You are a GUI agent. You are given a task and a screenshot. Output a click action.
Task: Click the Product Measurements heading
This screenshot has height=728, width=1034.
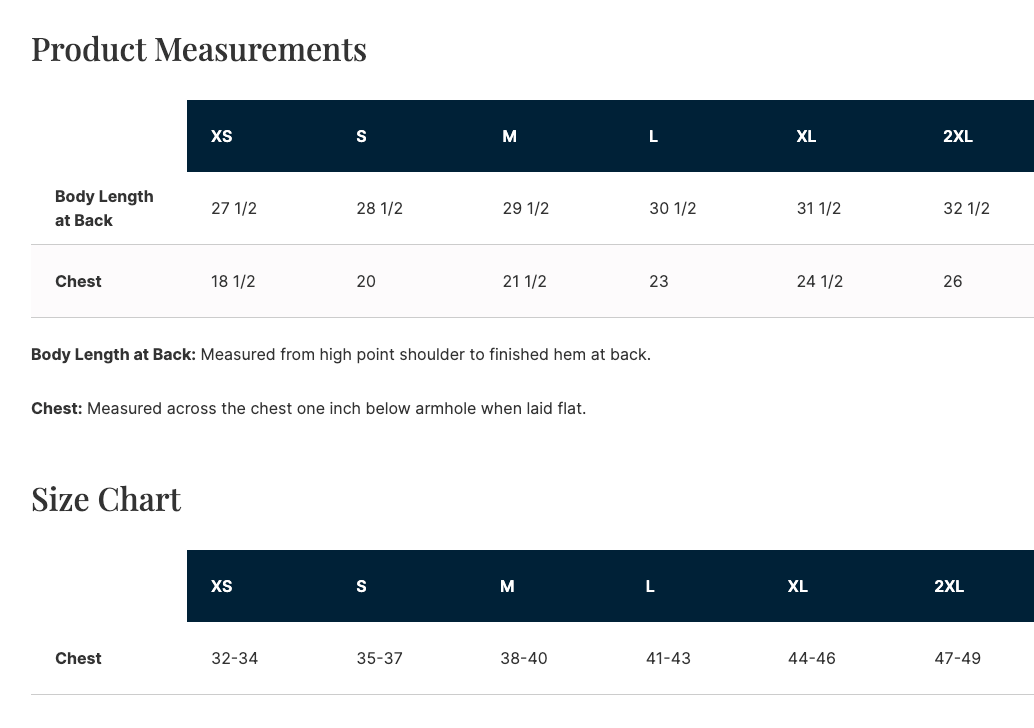point(199,49)
